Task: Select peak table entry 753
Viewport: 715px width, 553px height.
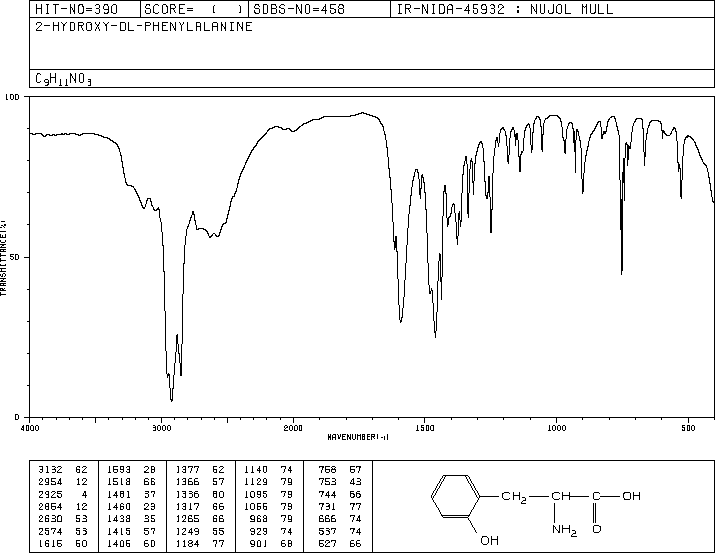Action: pyautogui.click(x=327, y=482)
